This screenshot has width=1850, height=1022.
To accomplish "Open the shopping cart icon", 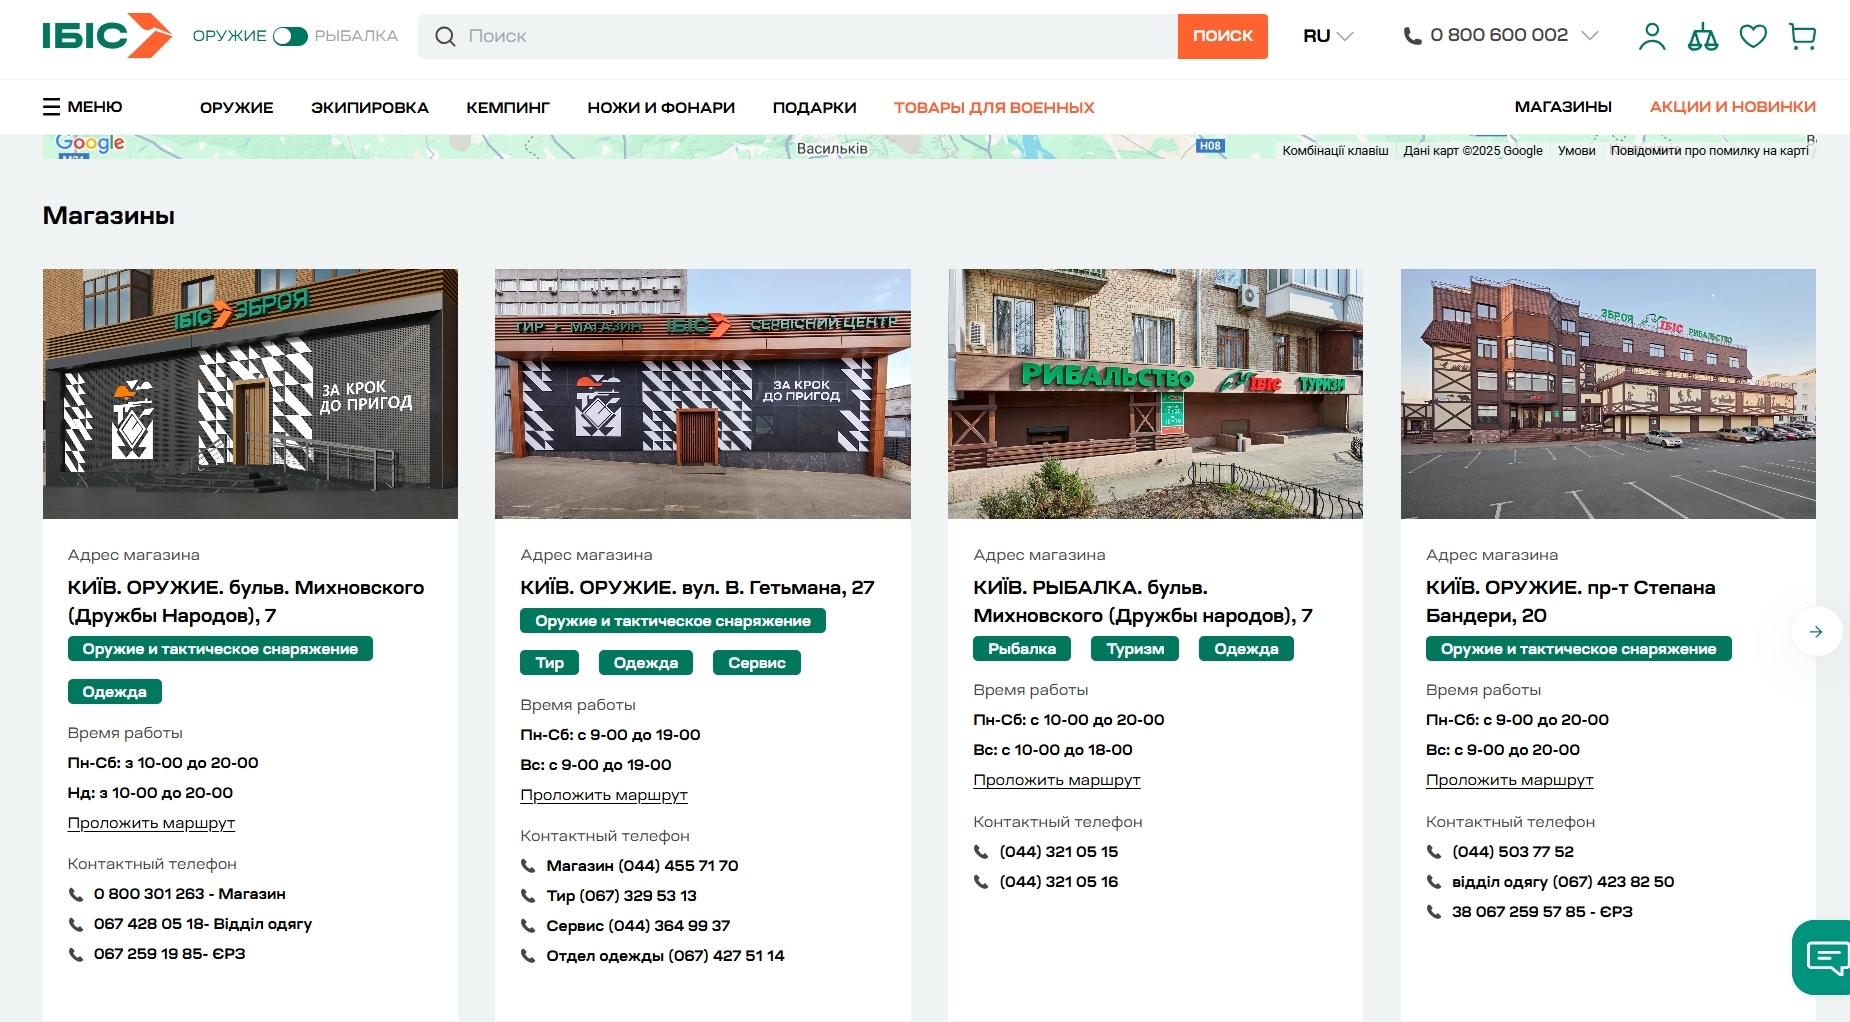I will coord(1802,37).
